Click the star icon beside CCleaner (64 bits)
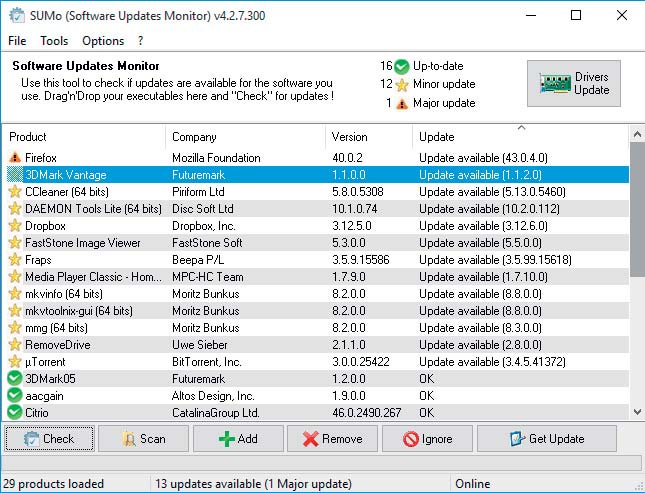Screen dimensions: 645x493 click(15, 192)
